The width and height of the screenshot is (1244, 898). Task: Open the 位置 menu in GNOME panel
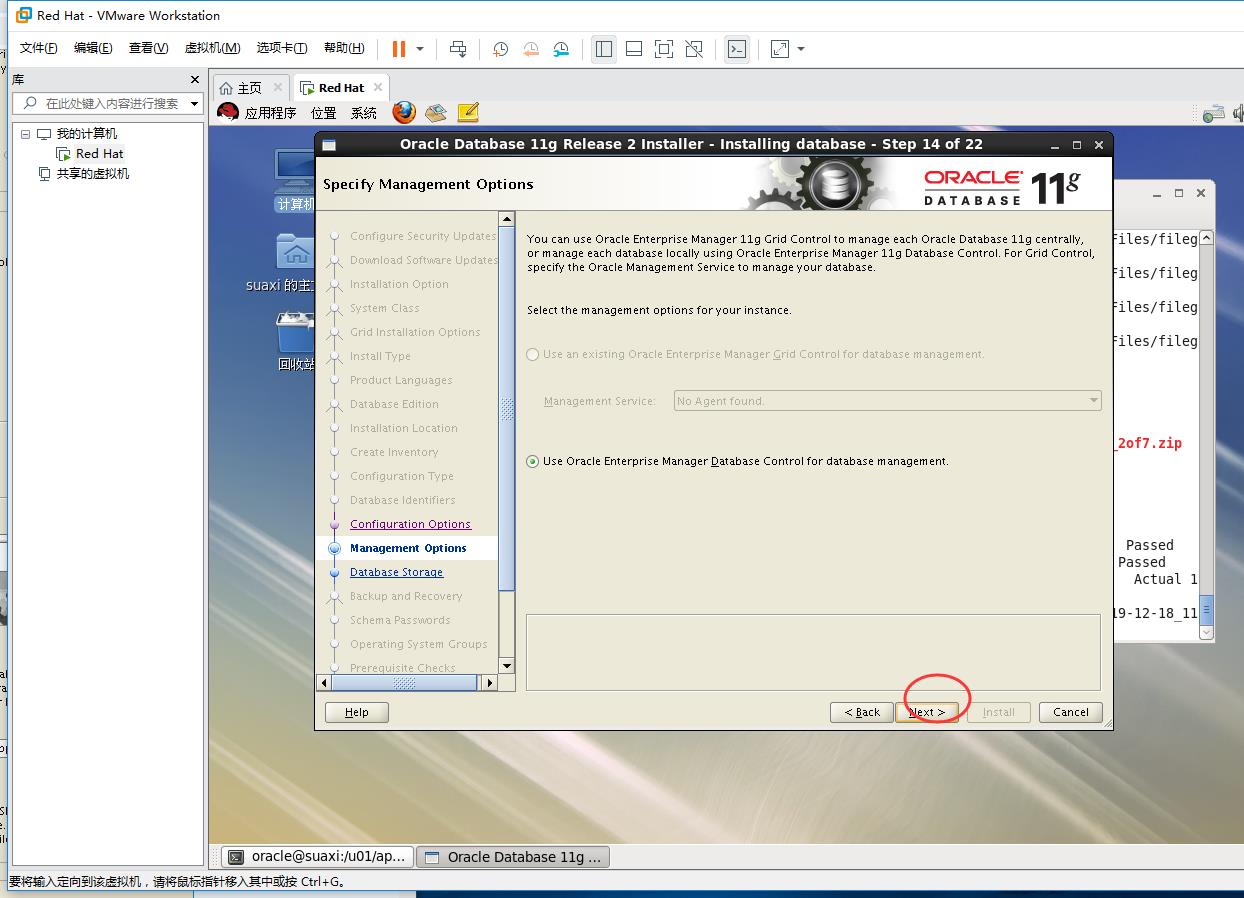click(x=324, y=113)
